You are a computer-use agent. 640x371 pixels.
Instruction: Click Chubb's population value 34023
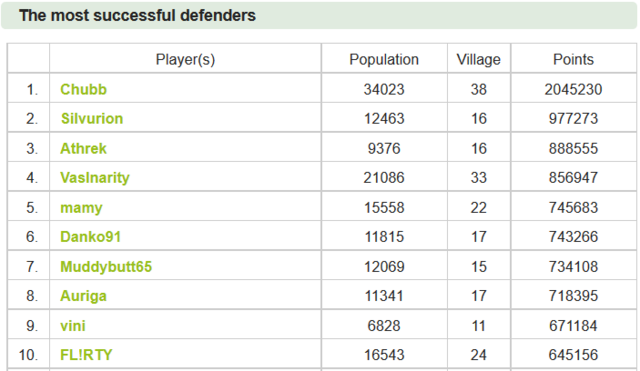click(x=384, y=89)
